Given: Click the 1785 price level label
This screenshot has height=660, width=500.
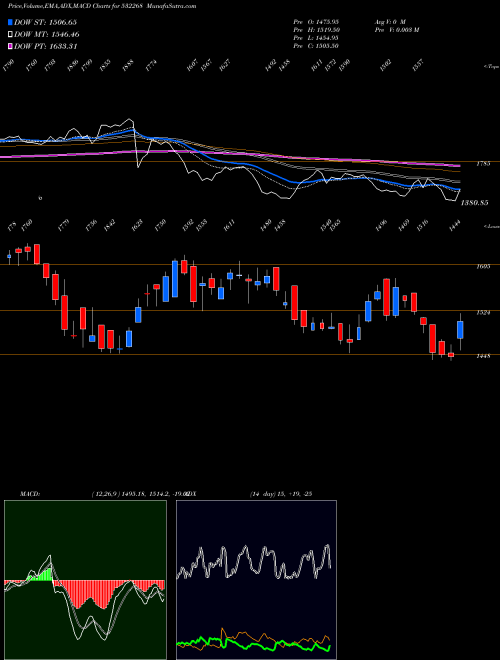Looking at the screenshot, I should [483, 164].
